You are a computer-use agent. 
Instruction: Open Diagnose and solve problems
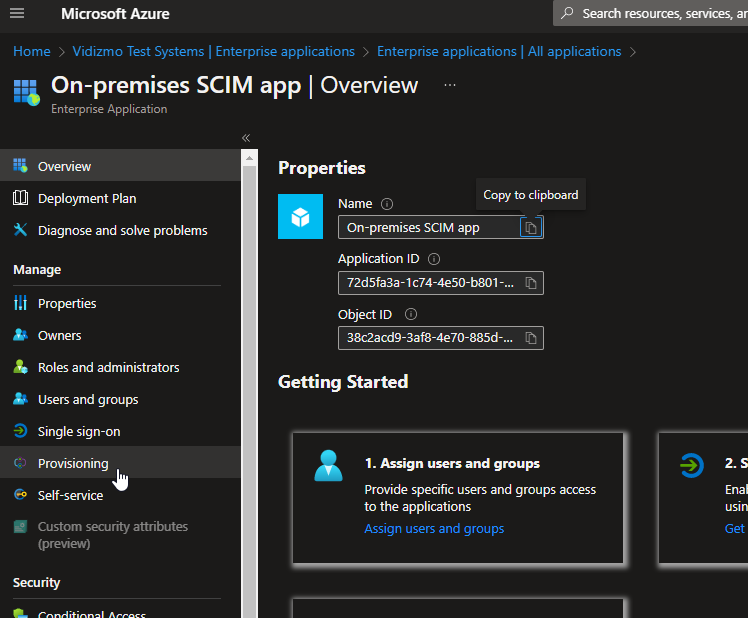tap(122, 230)
